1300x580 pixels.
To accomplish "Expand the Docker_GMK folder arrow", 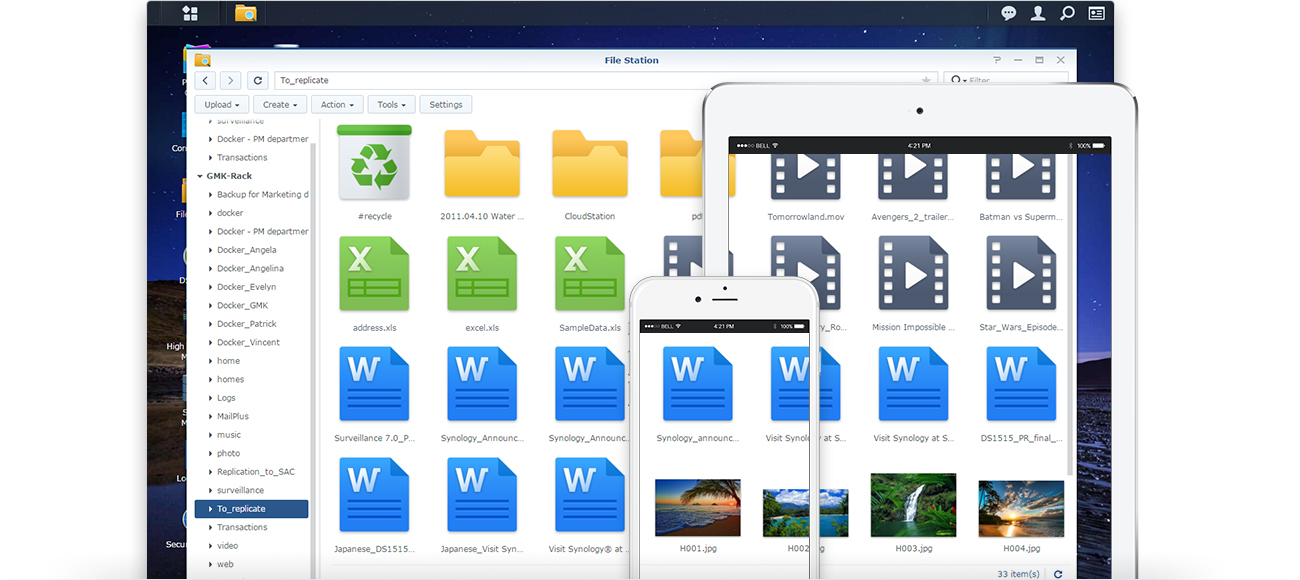I will [210, 305].
